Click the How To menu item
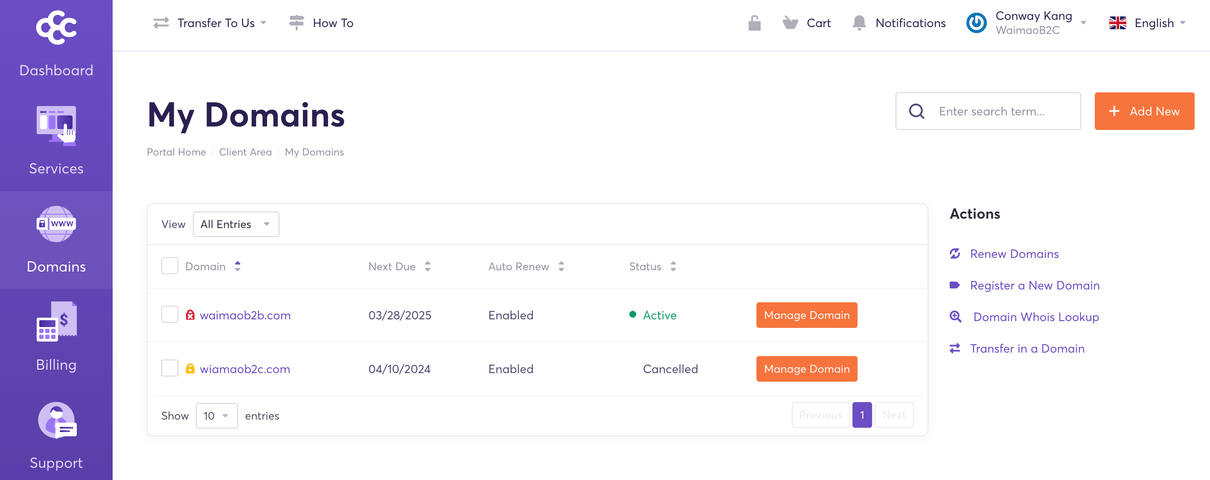The width and height of the screenshot is (1210, 480). coord(321,23)
